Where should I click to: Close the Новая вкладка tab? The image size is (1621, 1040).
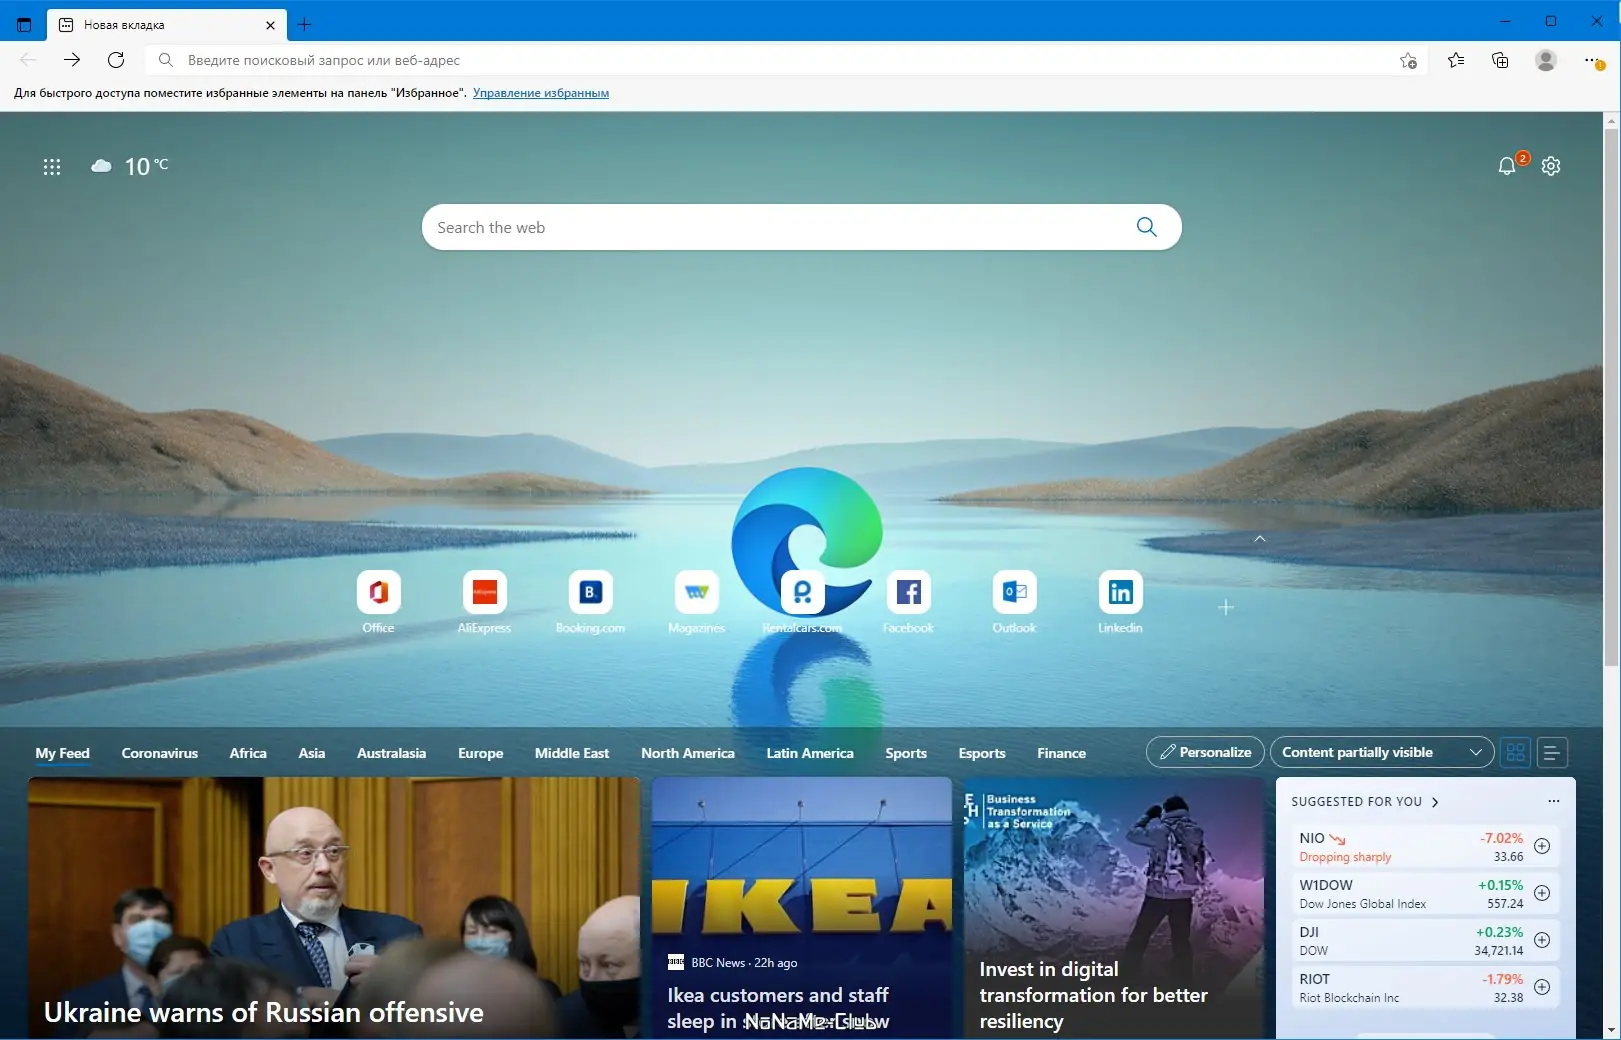pyautogui.click(x=270, y=25)
